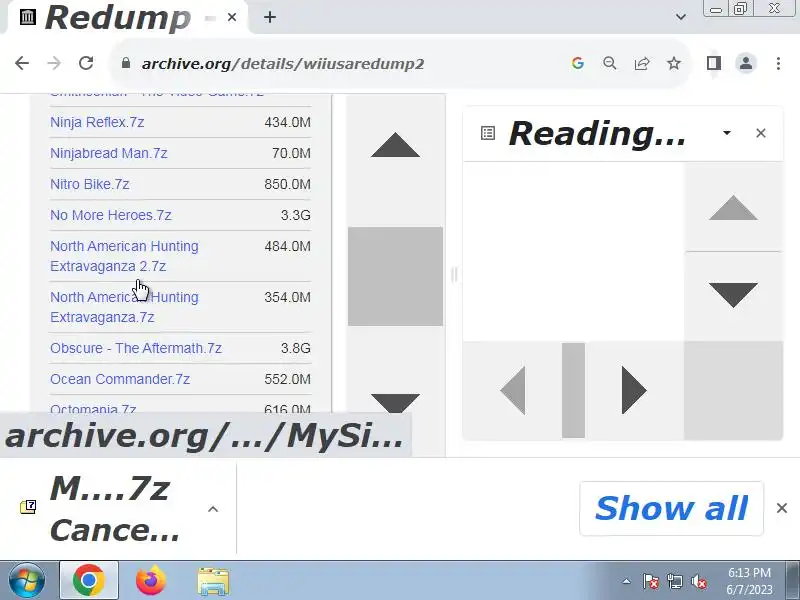
Task: Show hidden system tray icons
Action: click(x=627, y=581)
